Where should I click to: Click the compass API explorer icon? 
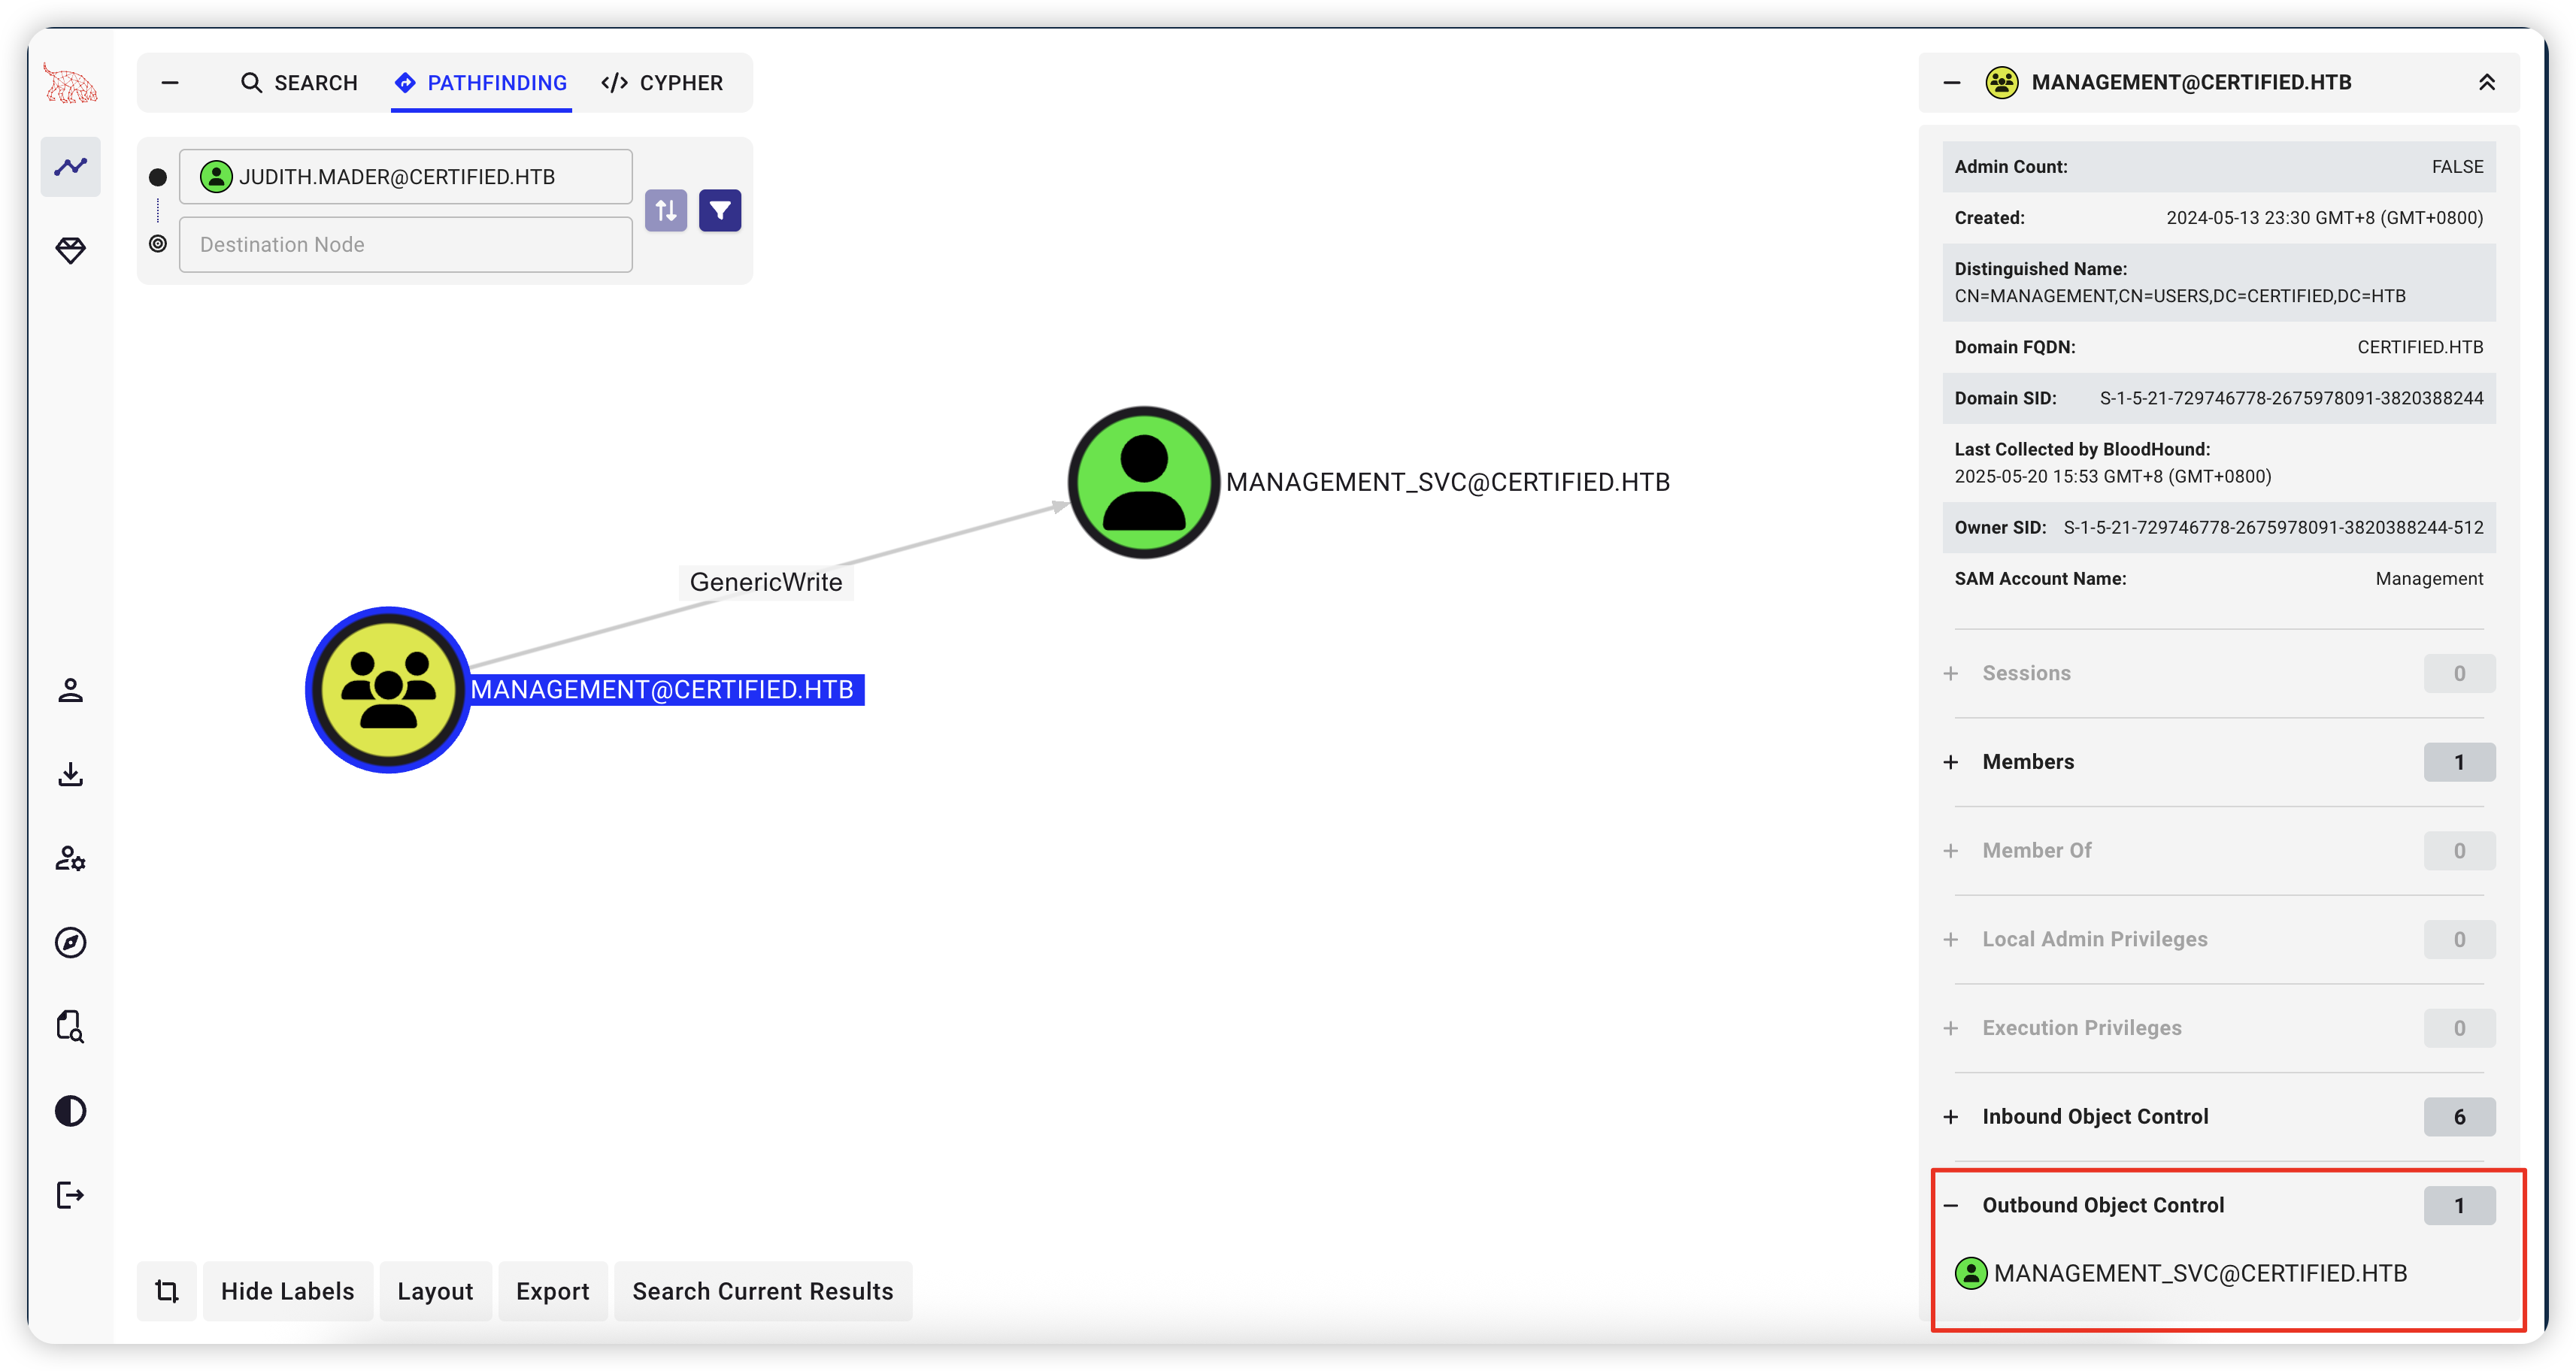[x=71, y=942]
